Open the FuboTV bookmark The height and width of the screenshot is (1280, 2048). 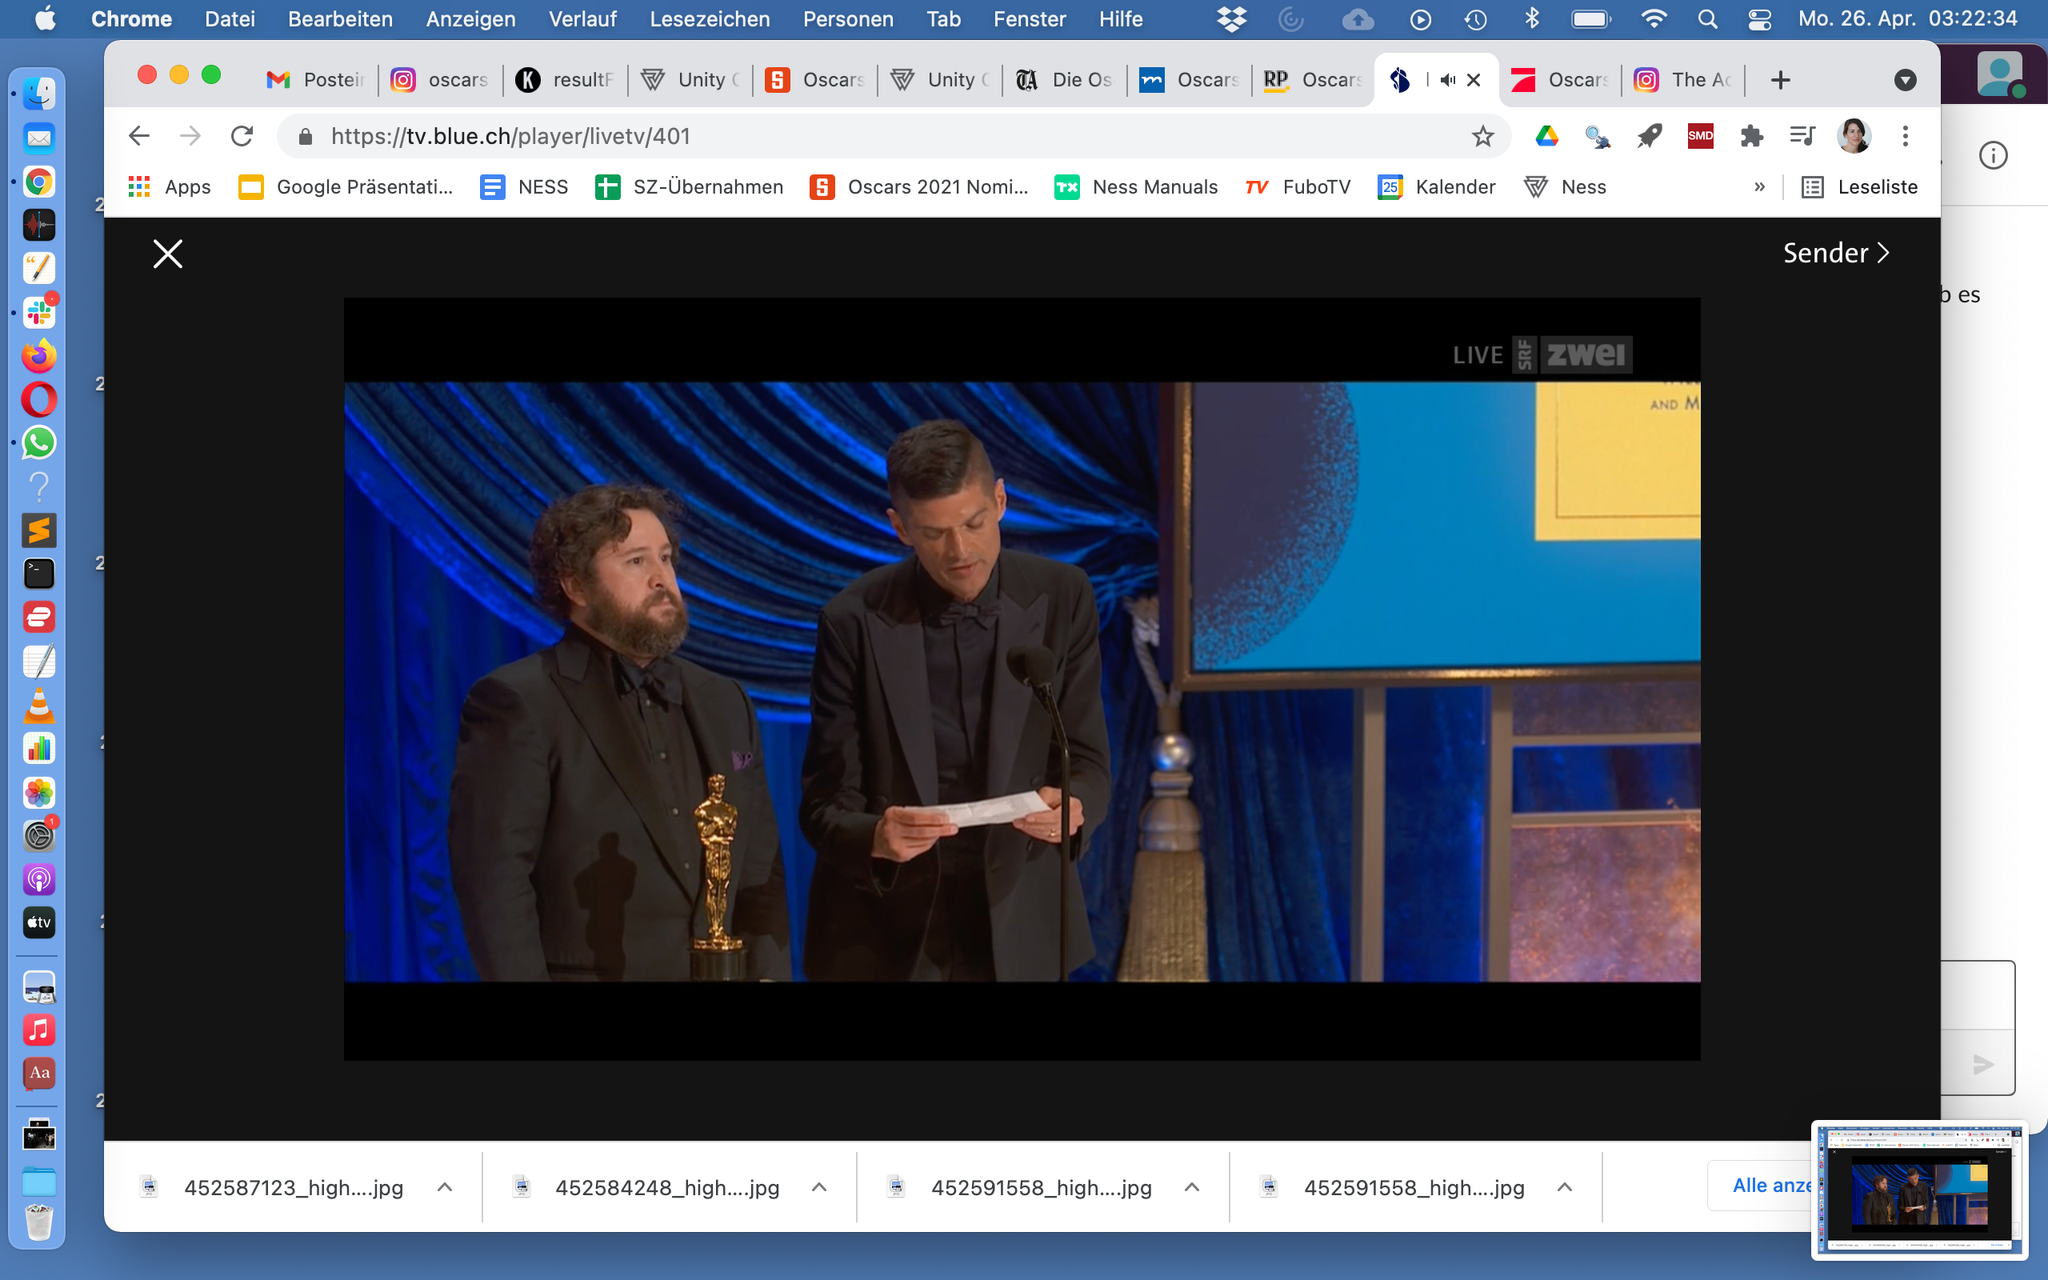[x=1298, y=187]
